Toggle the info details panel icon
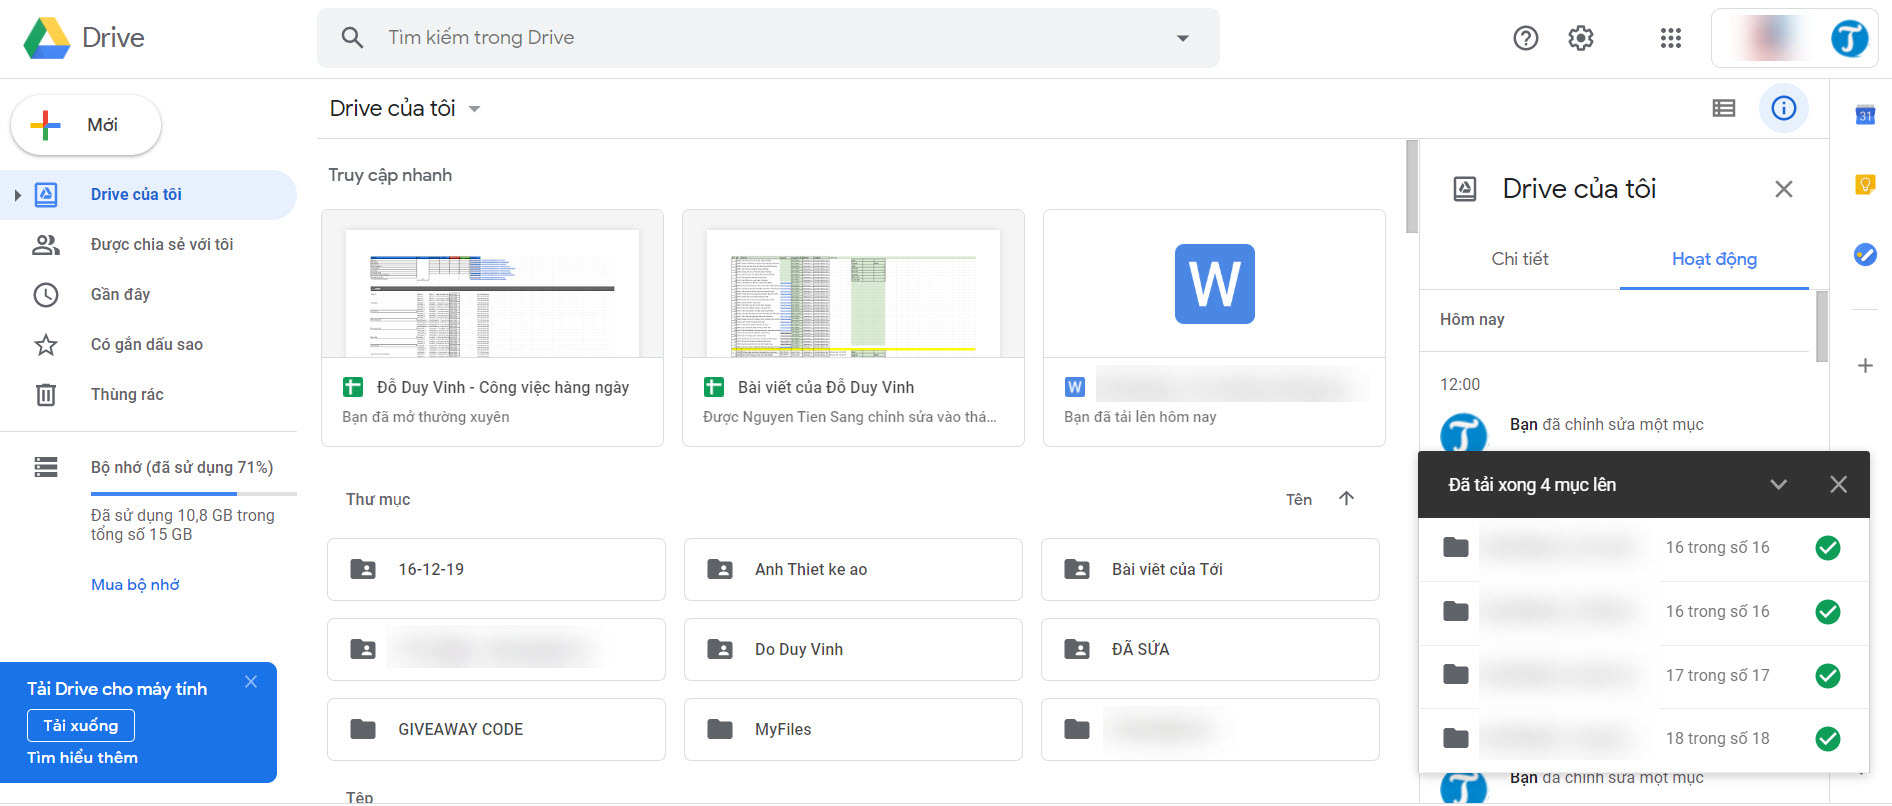The height and width of the screenshot is (806, 1892). (1784, 108)
